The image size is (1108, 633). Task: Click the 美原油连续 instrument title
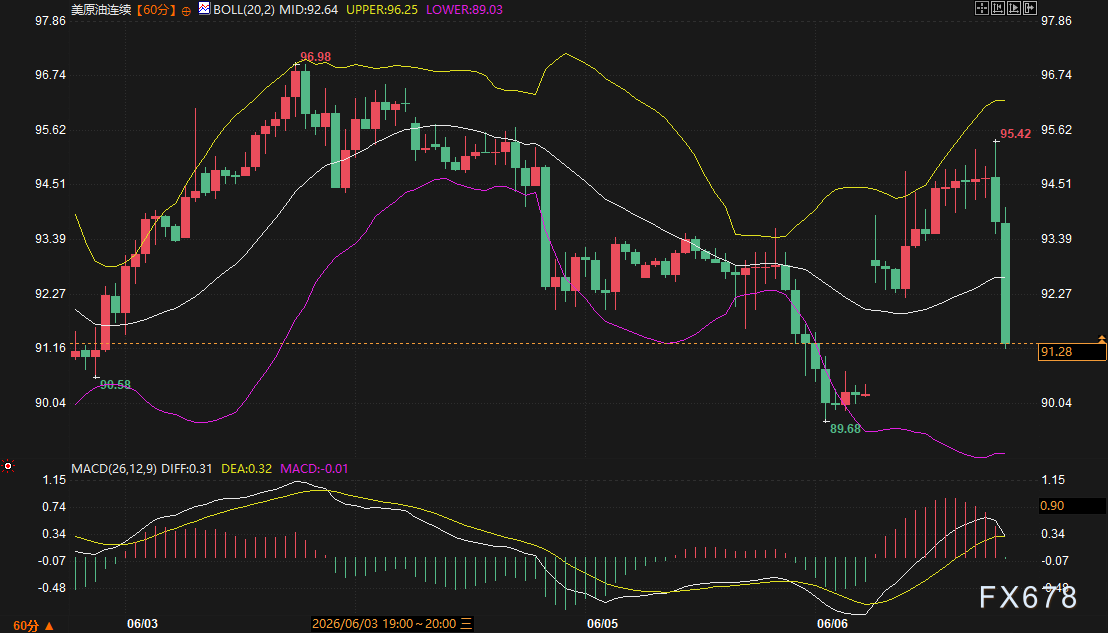(x=101, y=10)
